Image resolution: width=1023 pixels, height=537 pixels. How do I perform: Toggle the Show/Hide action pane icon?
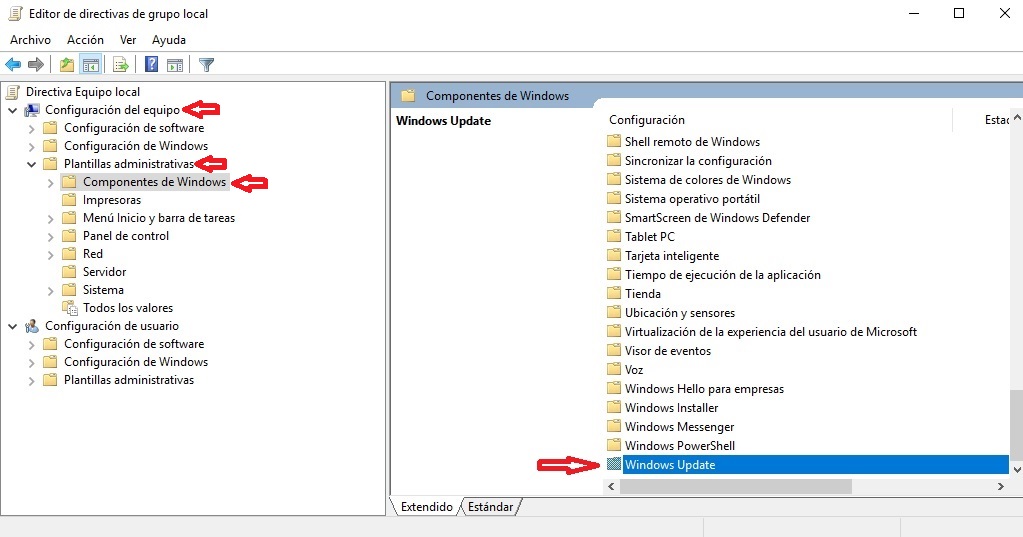175,65
